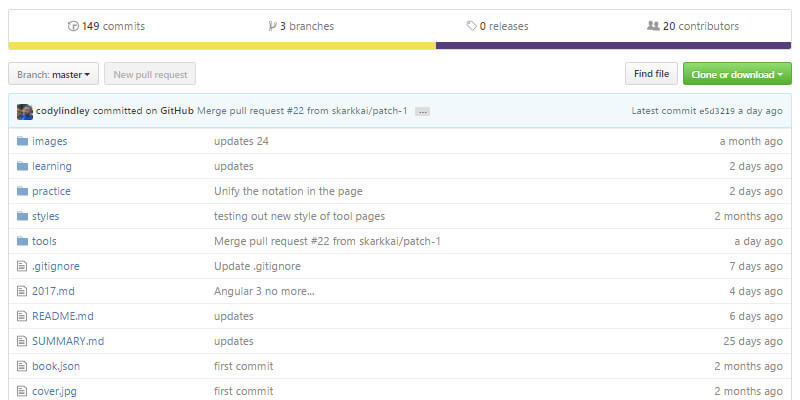The height and width of the screenshot is (400, 800).
Task: Show the 20 contributors tab
Action: [x=693, y=26]
